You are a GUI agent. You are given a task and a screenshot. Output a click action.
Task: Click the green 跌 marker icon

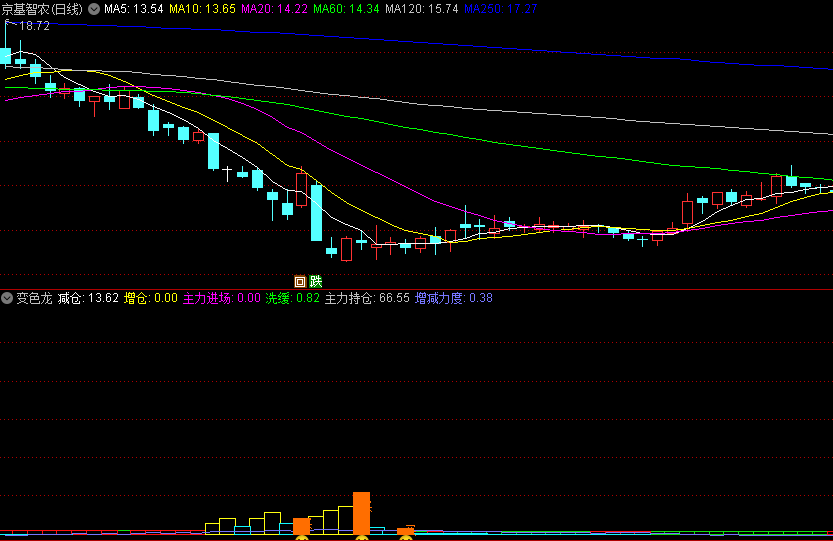tap(316, 282)
